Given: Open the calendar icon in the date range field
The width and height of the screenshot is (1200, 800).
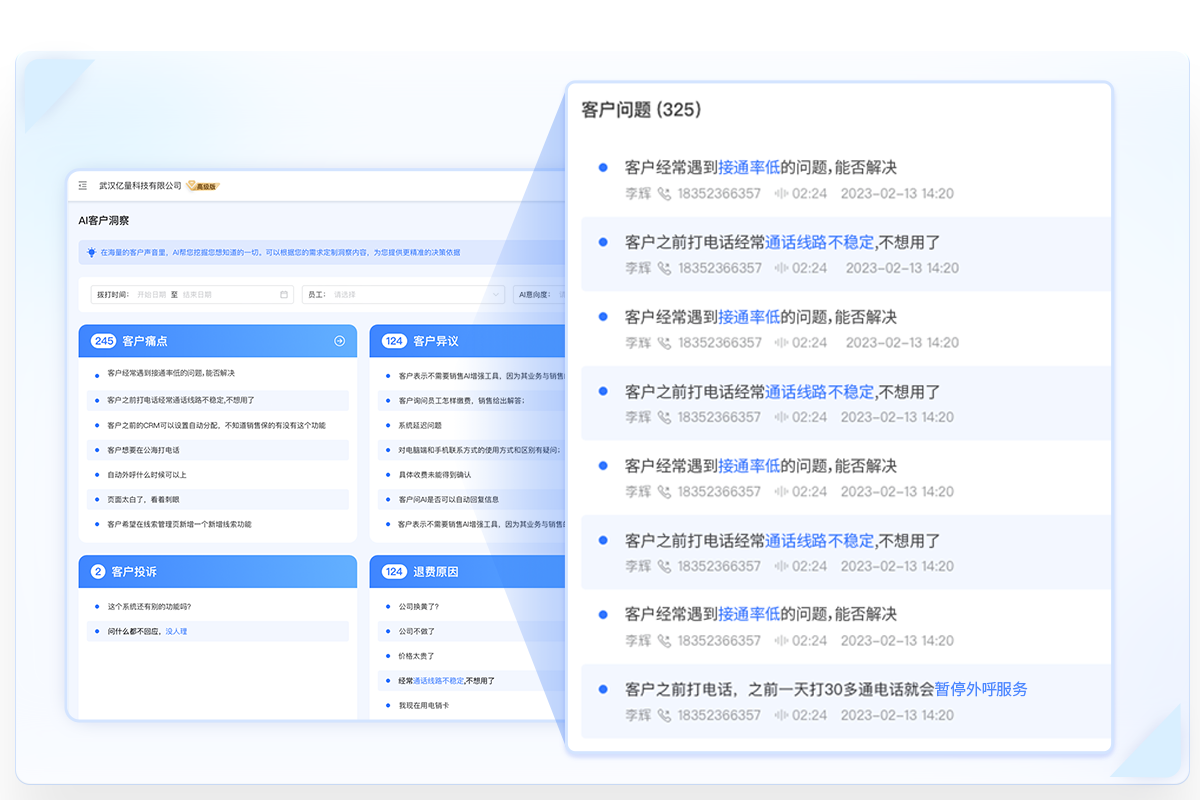Looking at the screenshot, I should (284, 295).
